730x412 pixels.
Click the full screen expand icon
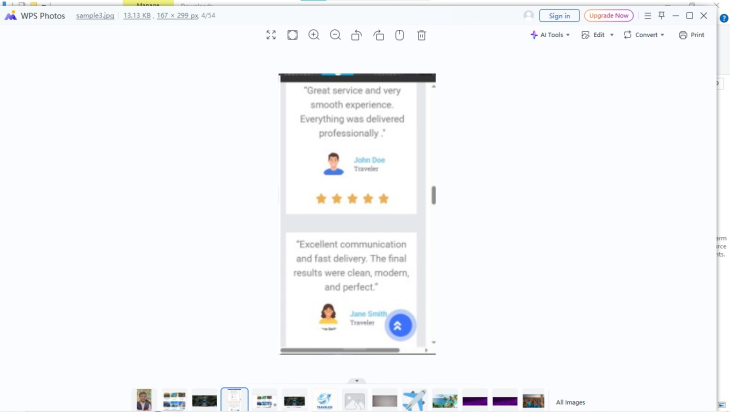(x=271, y=35)
